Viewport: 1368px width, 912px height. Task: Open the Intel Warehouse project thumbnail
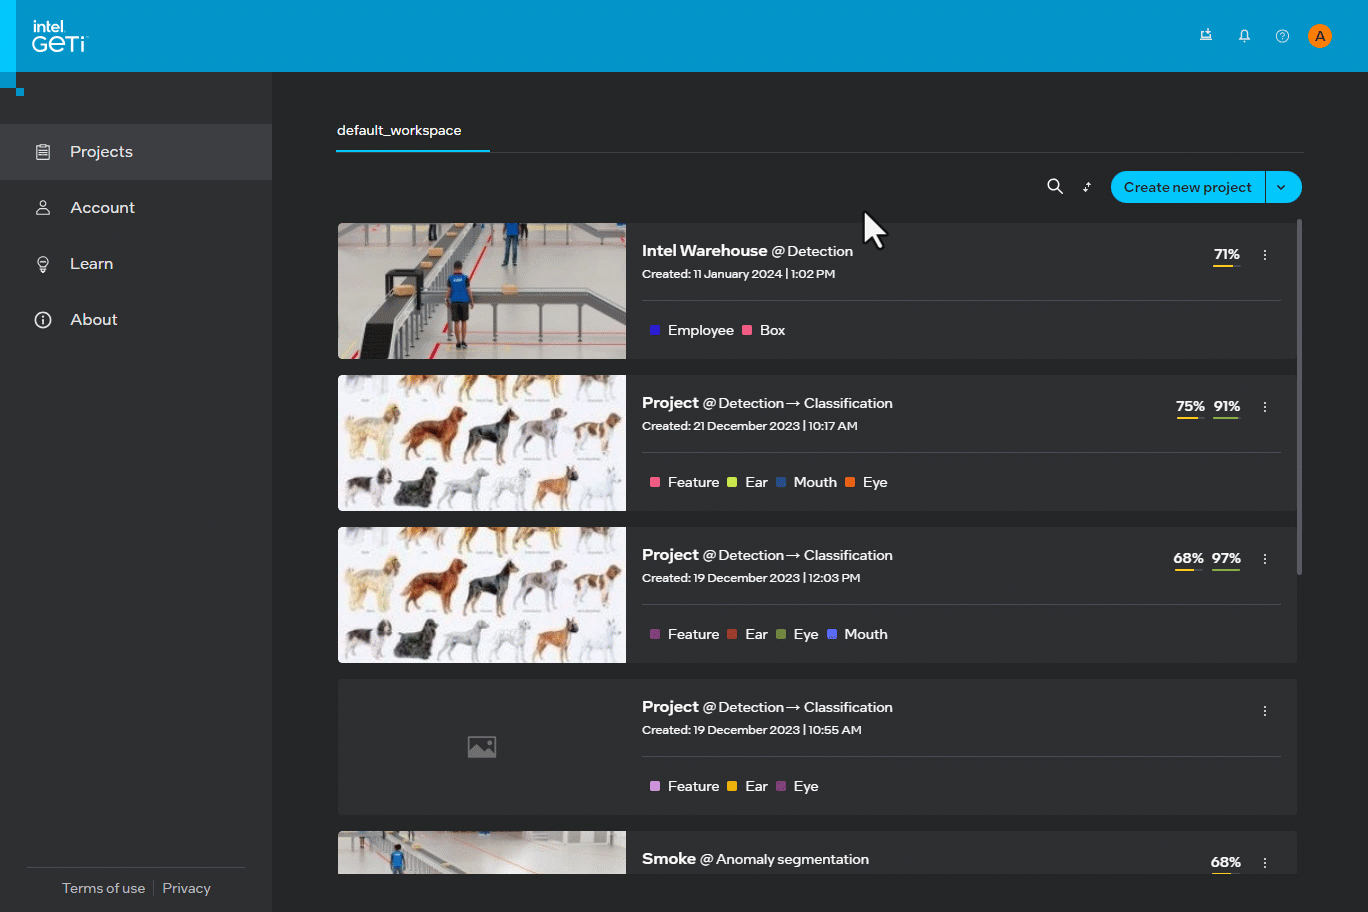click(482, 291)
